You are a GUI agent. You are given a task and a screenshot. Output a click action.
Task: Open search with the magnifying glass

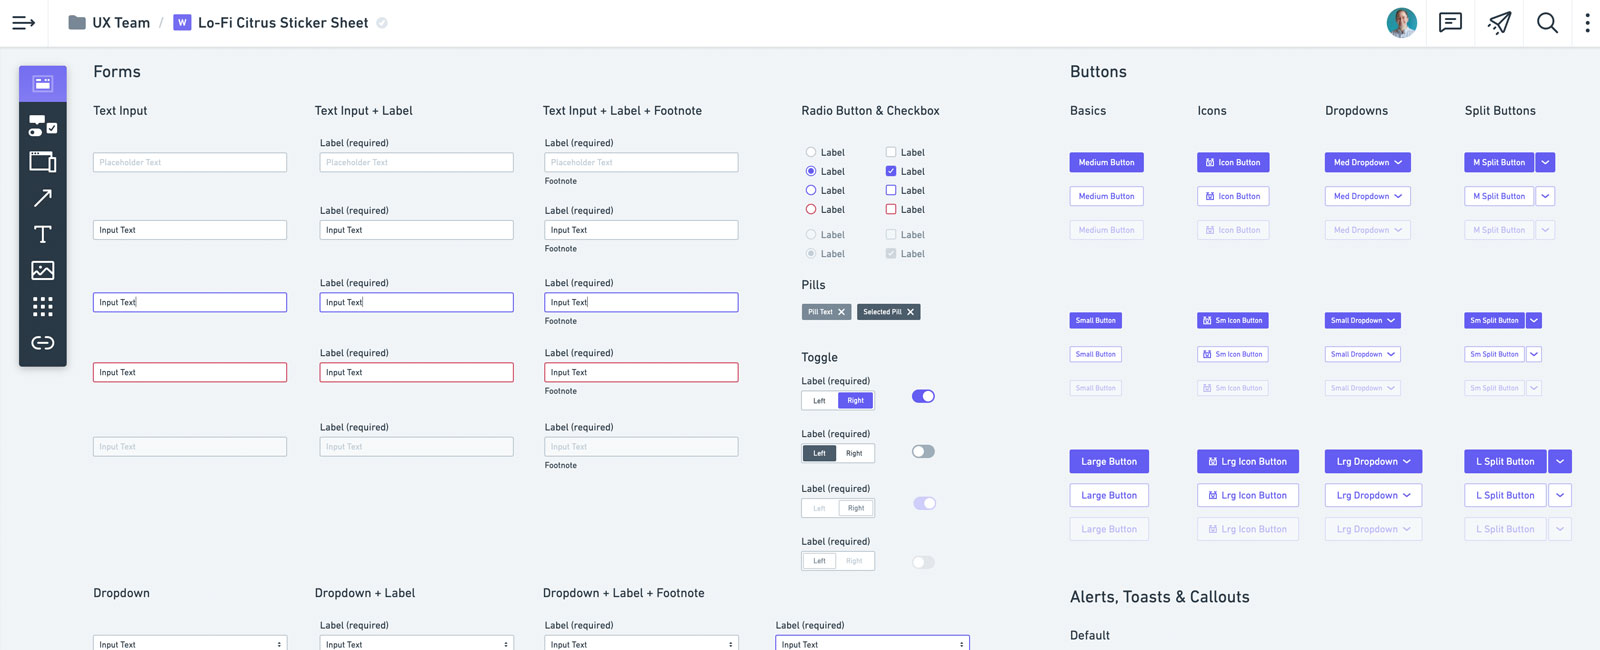click(x=1547, y=23)
